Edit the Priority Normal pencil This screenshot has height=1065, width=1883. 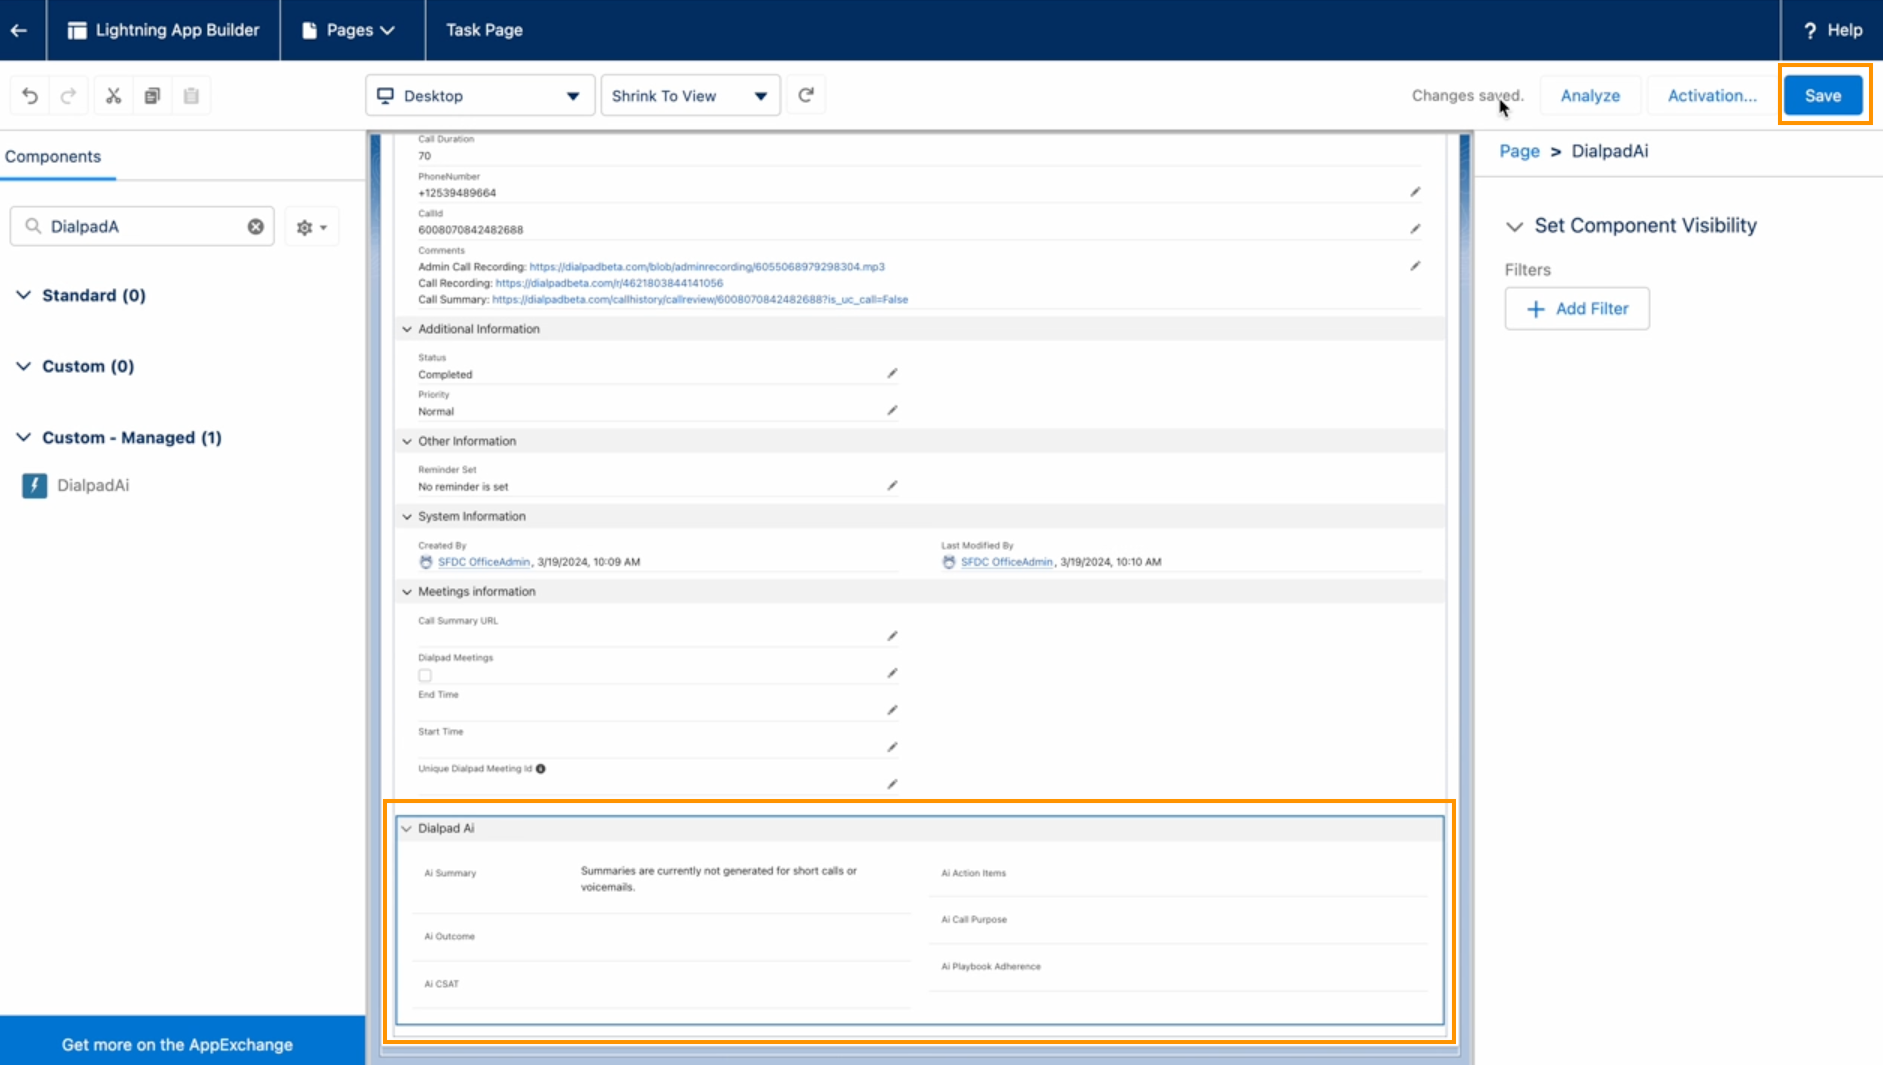pos(892,410)
